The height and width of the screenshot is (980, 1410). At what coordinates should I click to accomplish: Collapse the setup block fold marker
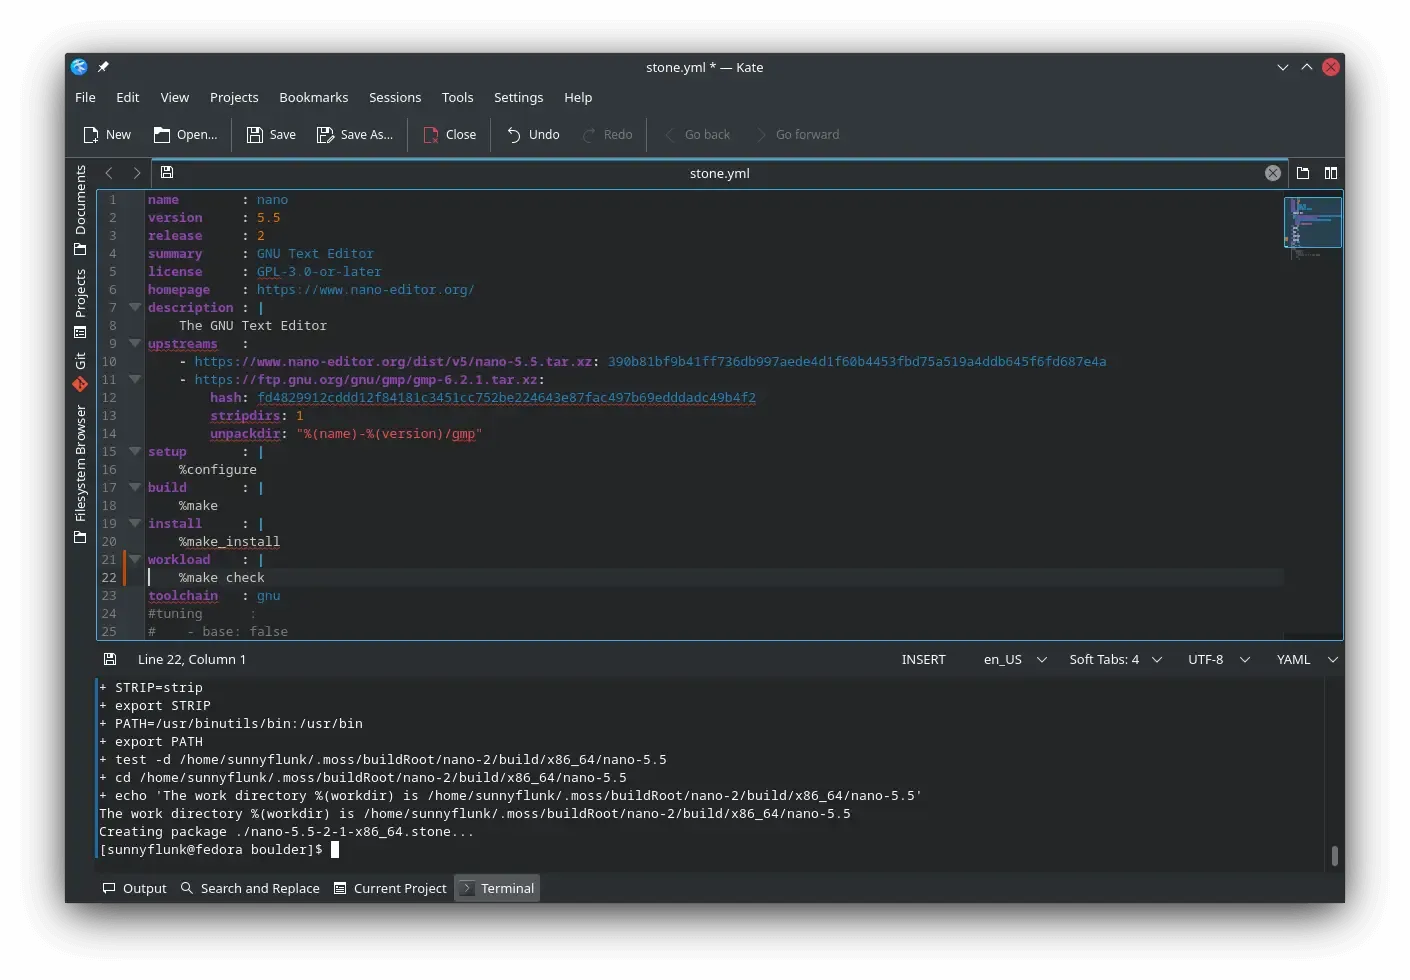click(135, 451)
